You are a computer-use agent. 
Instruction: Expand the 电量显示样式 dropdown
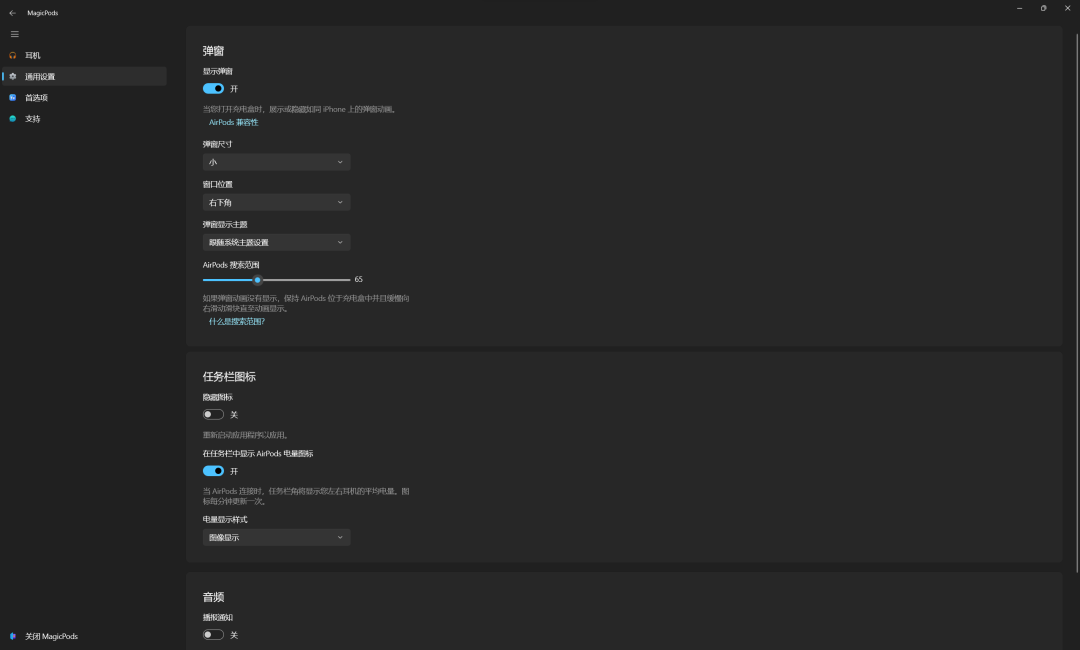276,537
